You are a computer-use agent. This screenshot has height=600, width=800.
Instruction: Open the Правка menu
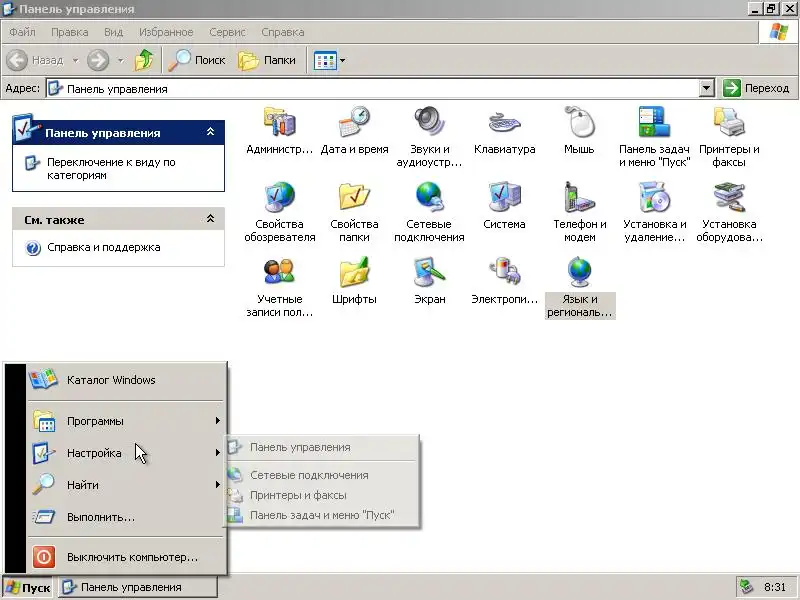(x=69, y=32)
